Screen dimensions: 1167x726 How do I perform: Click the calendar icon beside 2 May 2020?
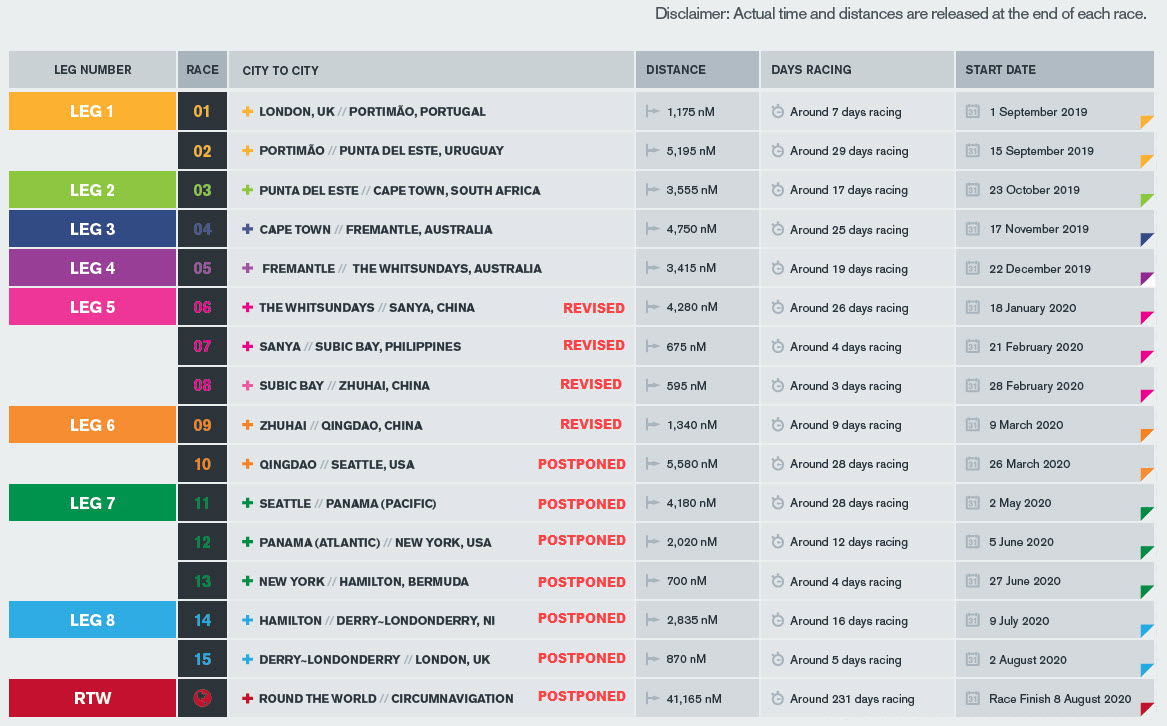(x=972, y=503)
